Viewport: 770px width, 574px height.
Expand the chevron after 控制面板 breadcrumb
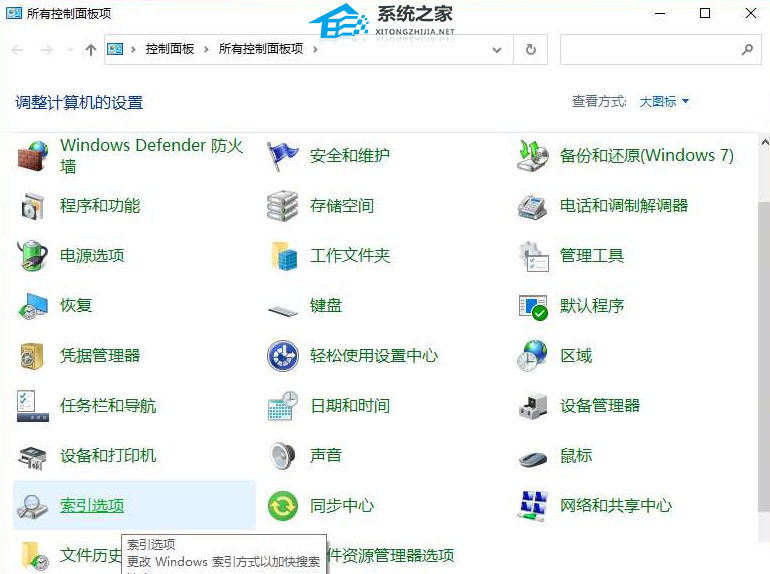point(206,49)
